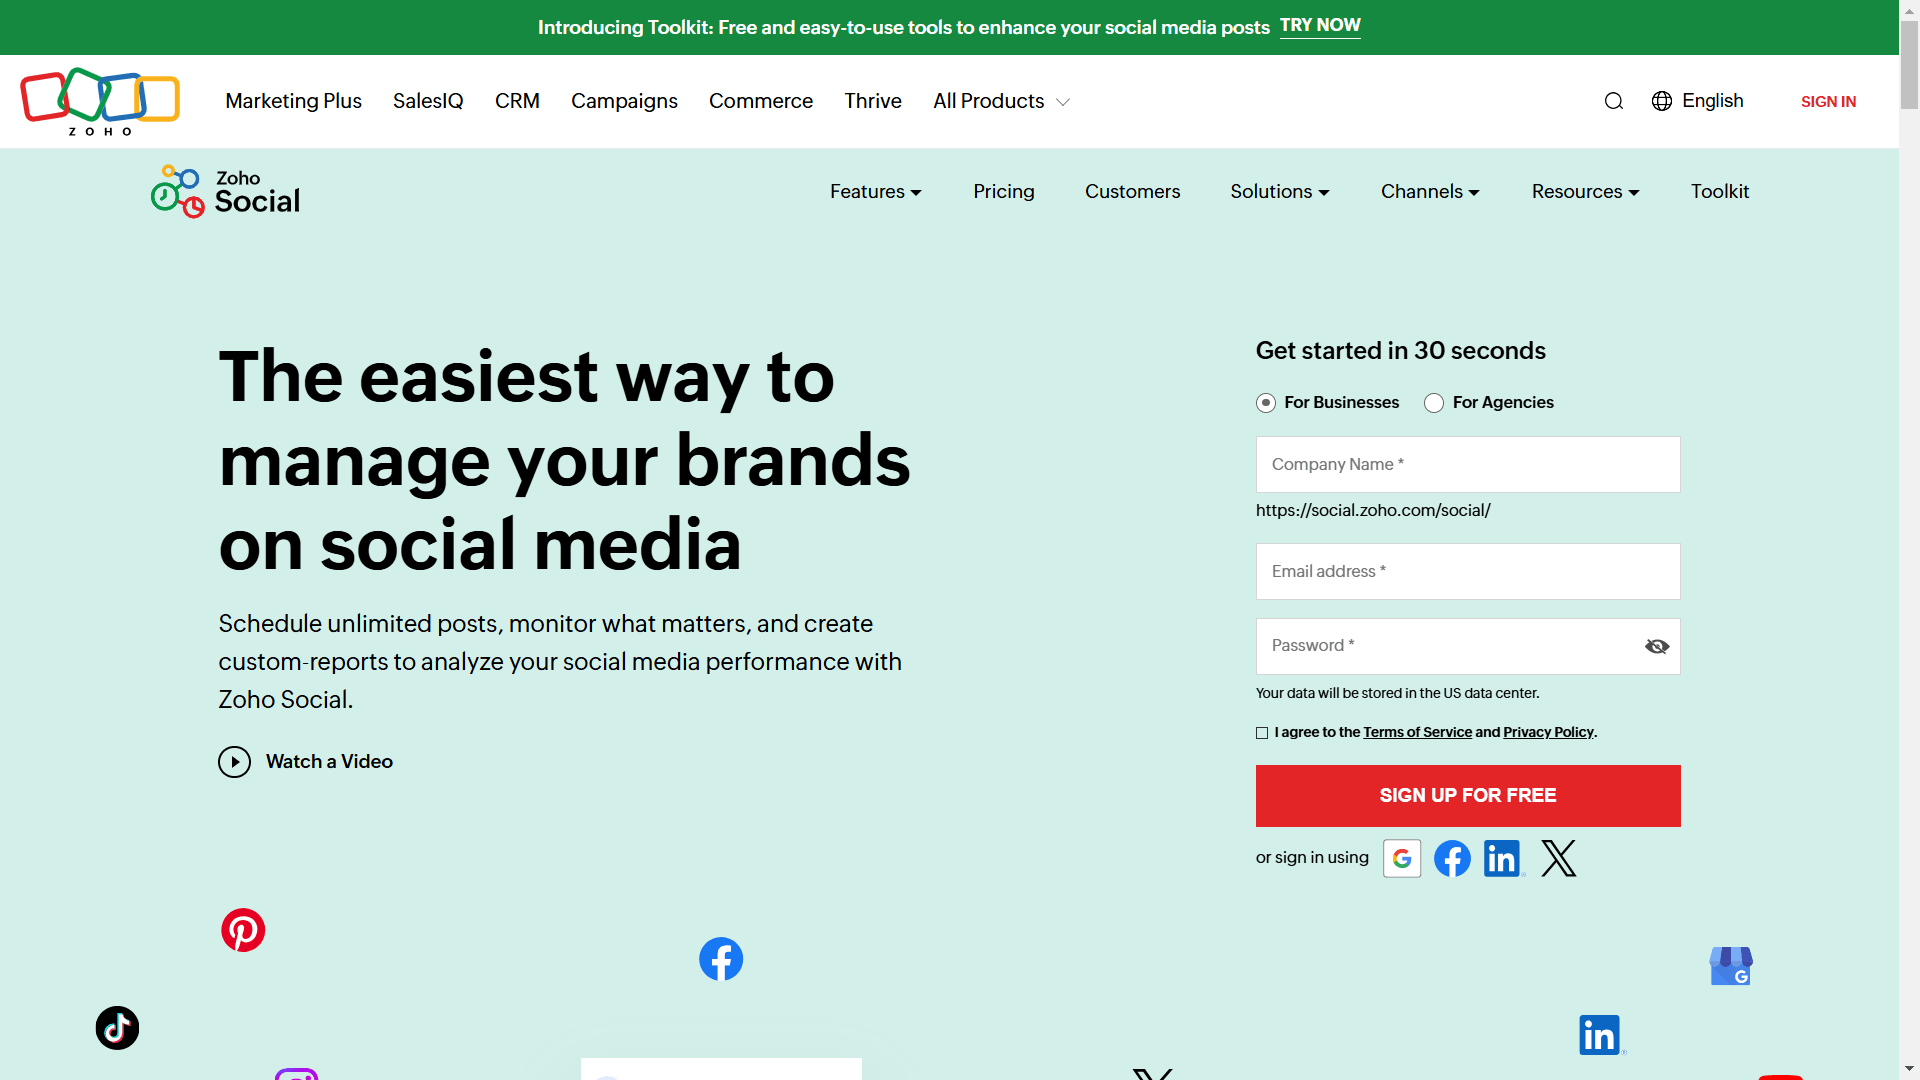Click the SIGN IN link
Viewport: 1920px width, 1080px height.
pyautogui.click(x=1828, y=101)
